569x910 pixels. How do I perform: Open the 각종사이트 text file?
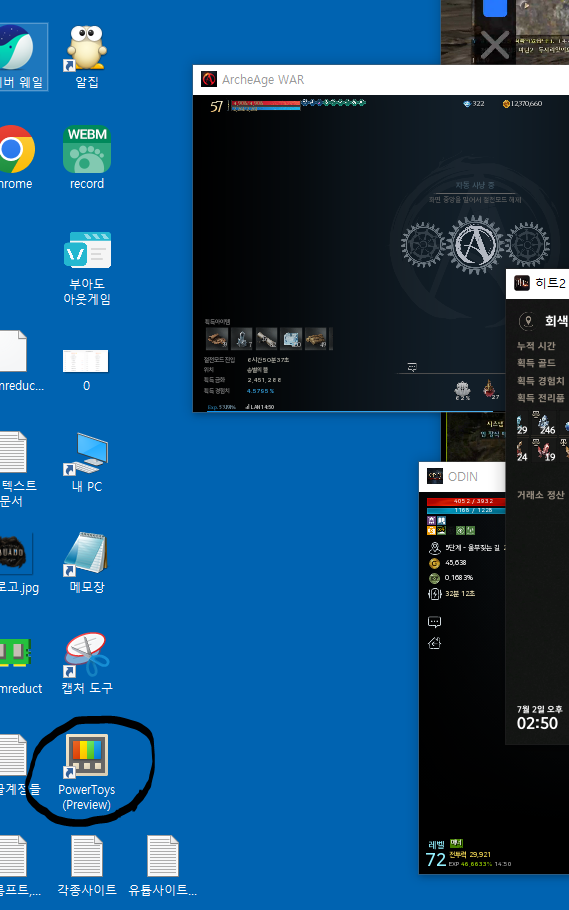(x=87, y=866)
